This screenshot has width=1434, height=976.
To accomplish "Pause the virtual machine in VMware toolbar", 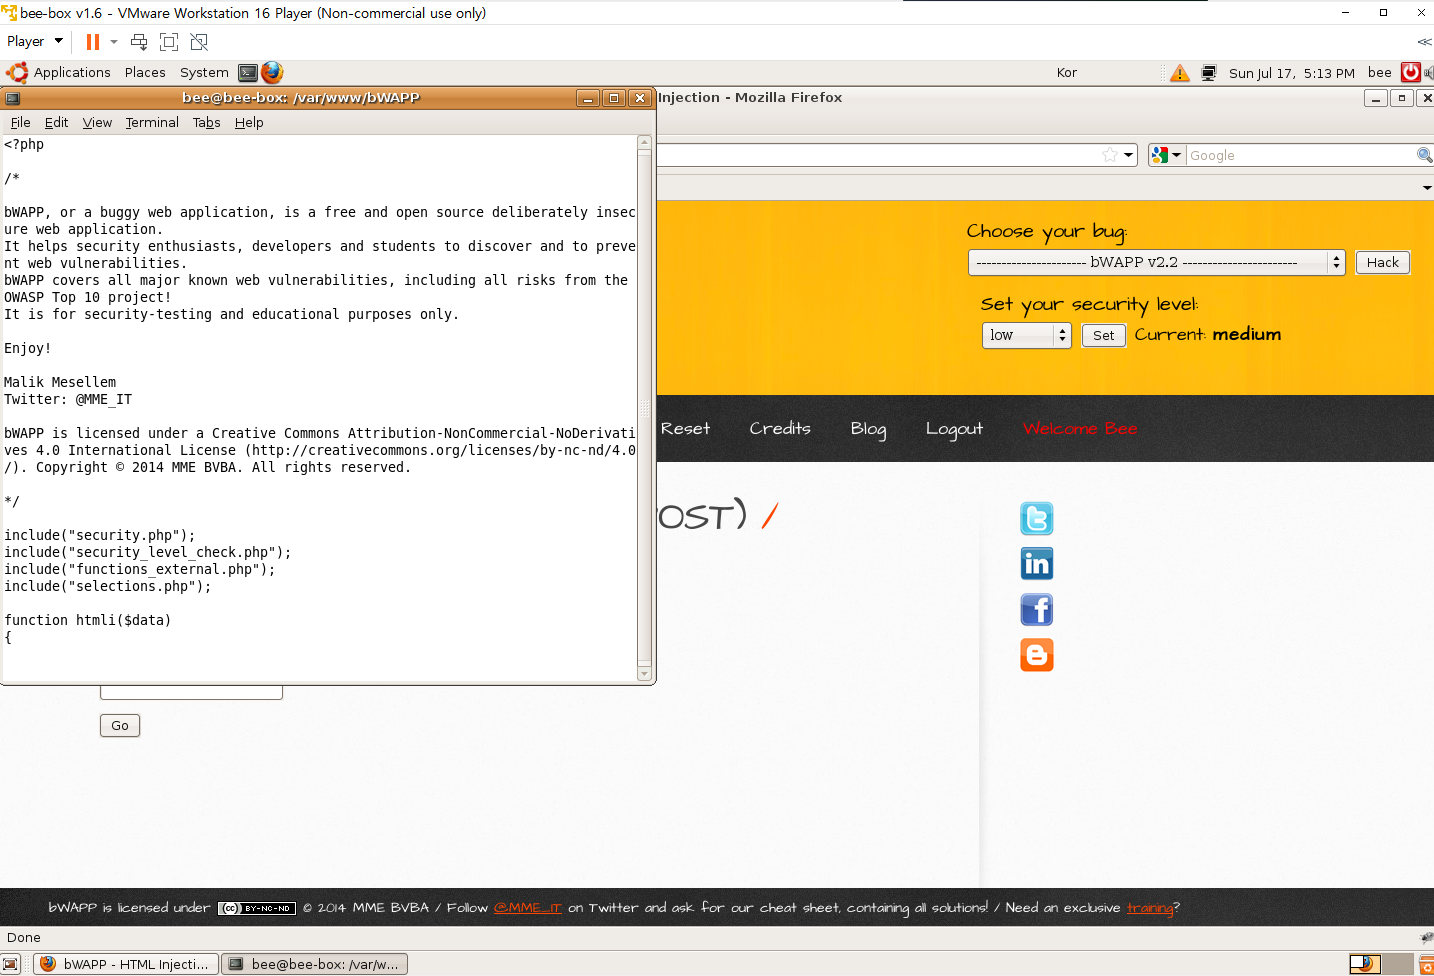I will point(93,42).
